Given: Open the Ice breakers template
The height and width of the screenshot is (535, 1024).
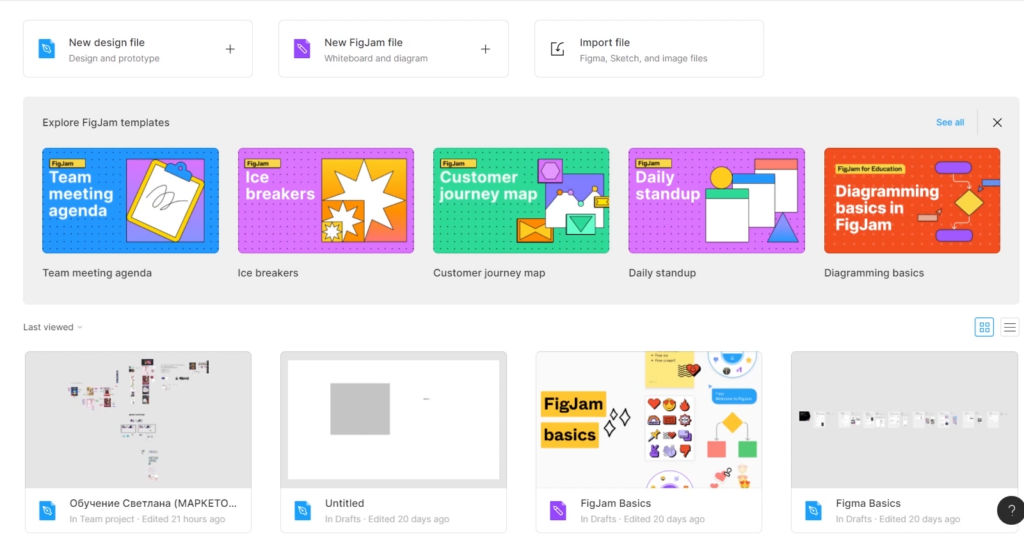Looking at the screenshot, I should coord(326,201).
